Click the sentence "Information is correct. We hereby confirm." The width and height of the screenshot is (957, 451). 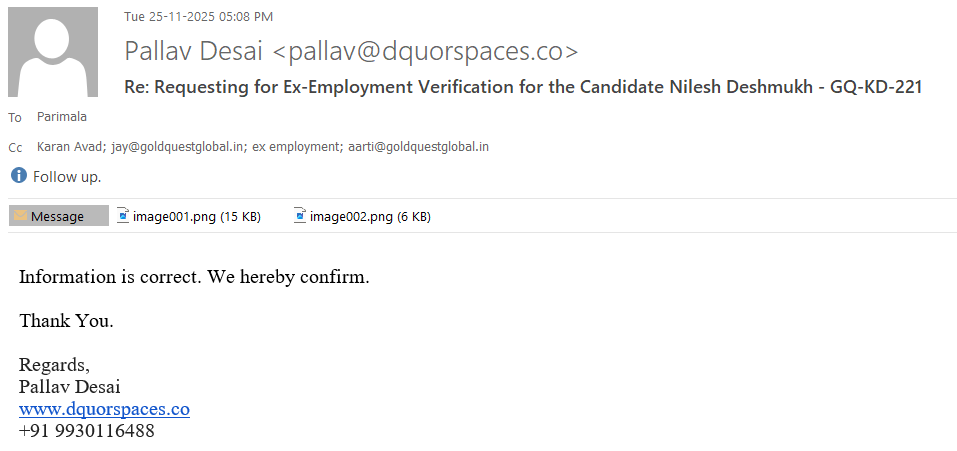[194, 277]
